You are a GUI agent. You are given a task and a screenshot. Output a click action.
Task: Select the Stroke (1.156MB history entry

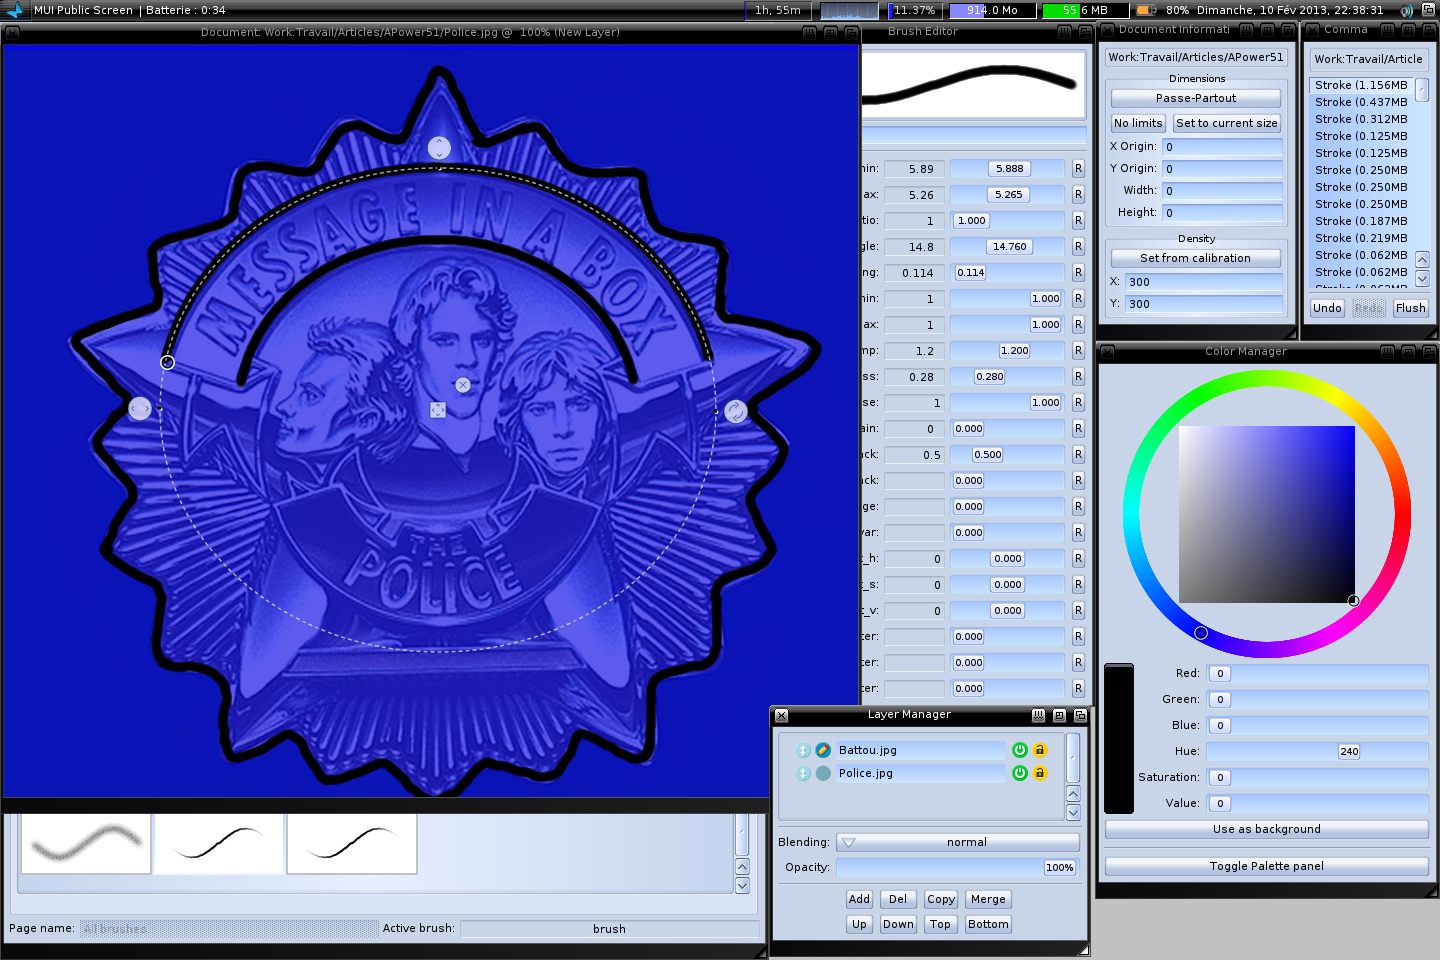pyautogui.click(x=1361, y=85)
